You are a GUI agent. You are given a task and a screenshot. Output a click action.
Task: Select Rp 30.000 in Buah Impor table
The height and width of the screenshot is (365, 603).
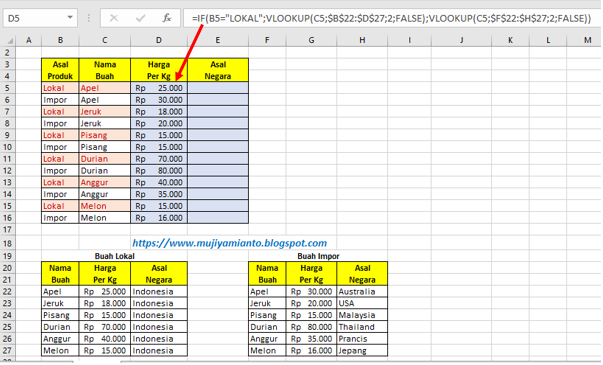311,292
